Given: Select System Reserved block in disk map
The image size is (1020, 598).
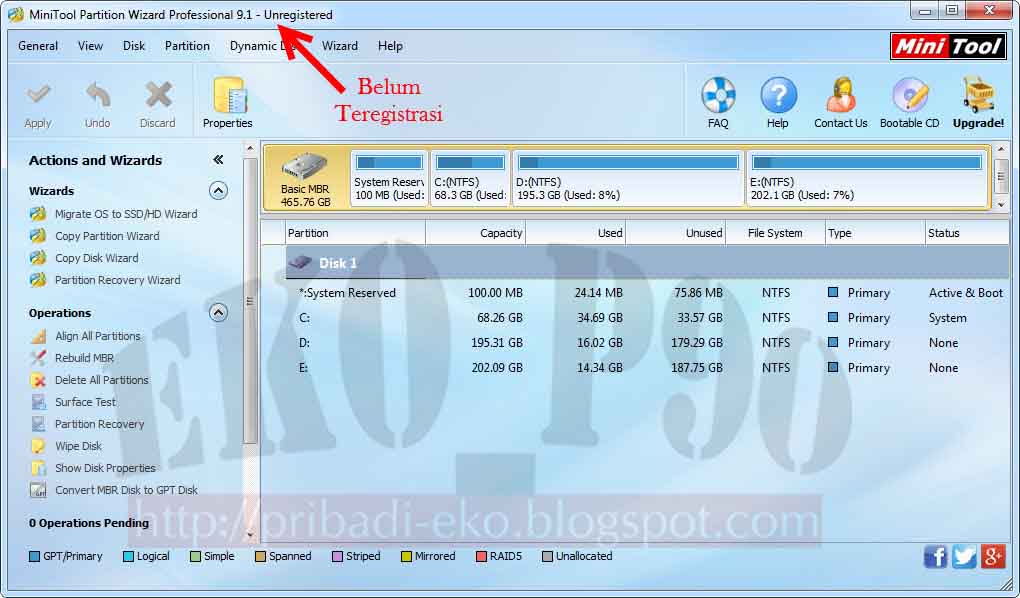Looking at the screenshot, I should point(389,178).
